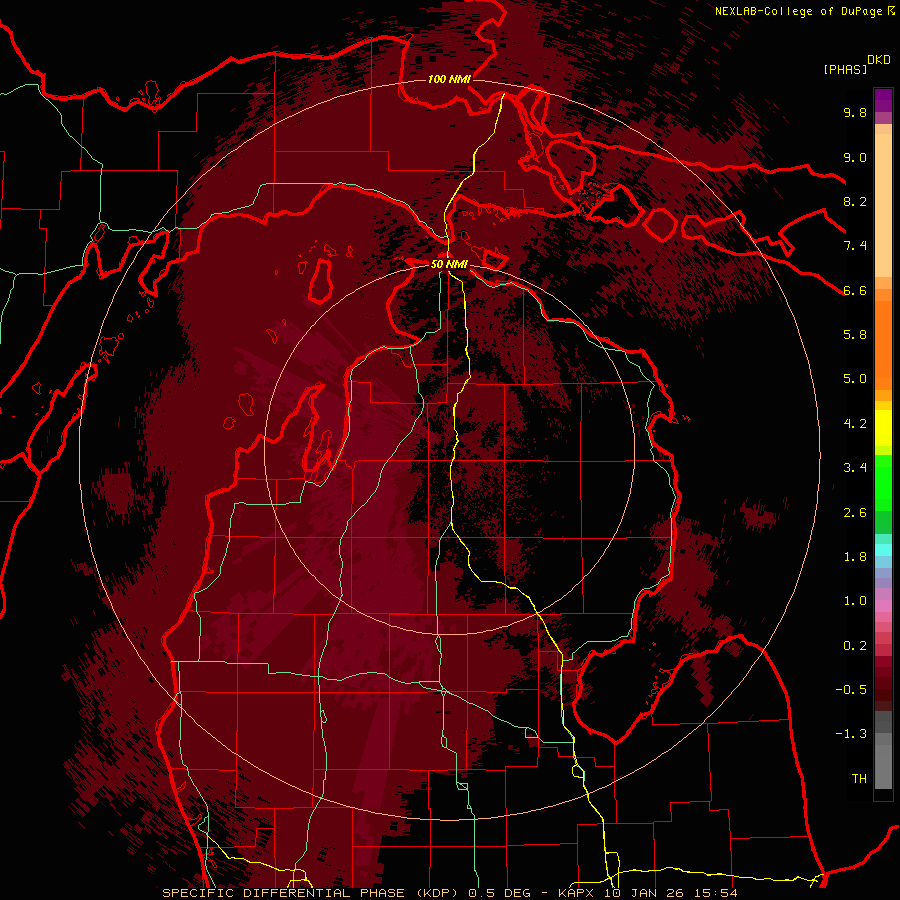Viewport: 900px width, 900px height.
Task: Click the 0.2 value on the legend
Action: click(855, 646)
